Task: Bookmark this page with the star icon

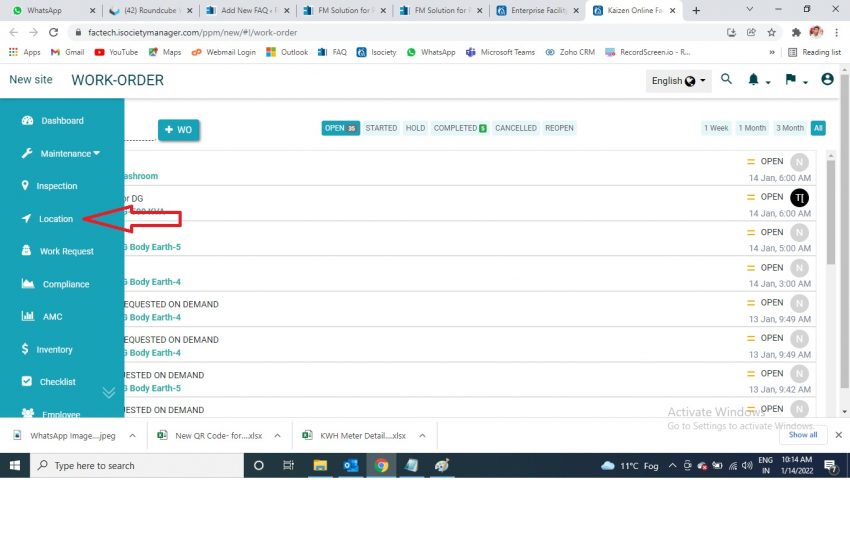Action: click(x=771, y=33)
